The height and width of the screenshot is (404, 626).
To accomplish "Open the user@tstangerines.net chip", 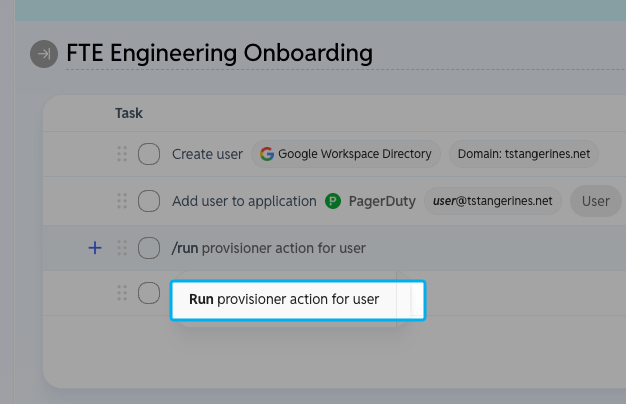I will pos(493,201).
